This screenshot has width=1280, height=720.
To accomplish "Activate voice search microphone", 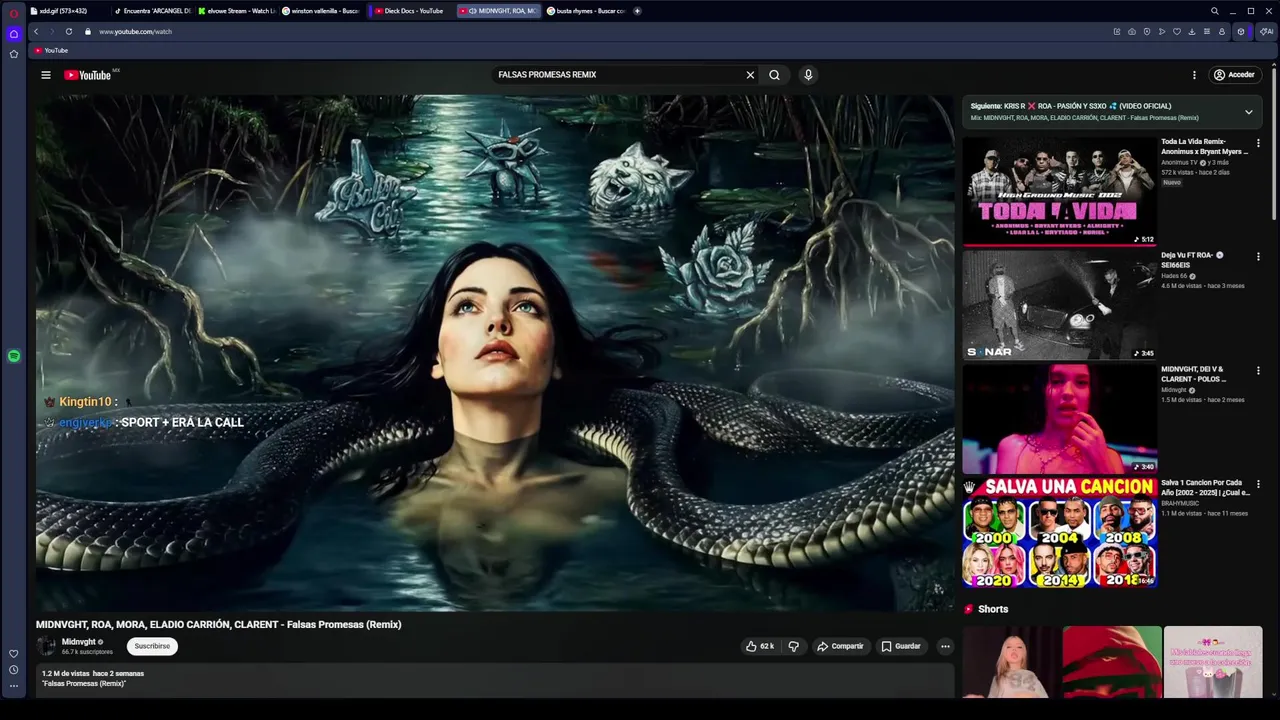I will point(808,75).
